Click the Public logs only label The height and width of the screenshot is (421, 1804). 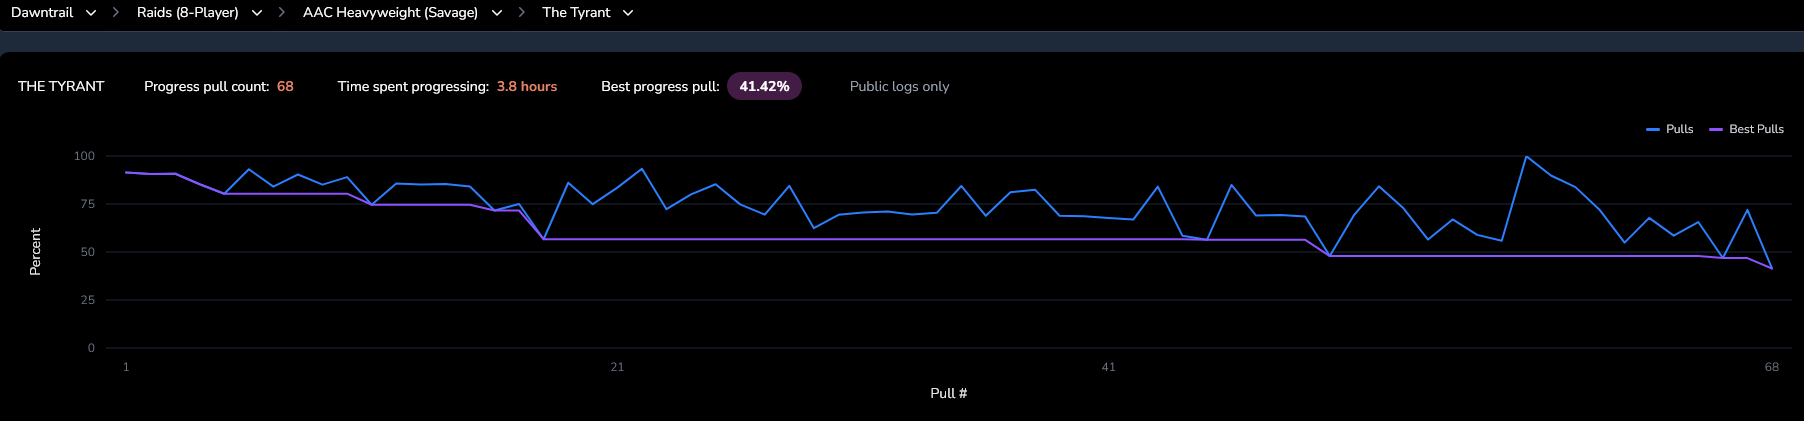pos(899,86)
